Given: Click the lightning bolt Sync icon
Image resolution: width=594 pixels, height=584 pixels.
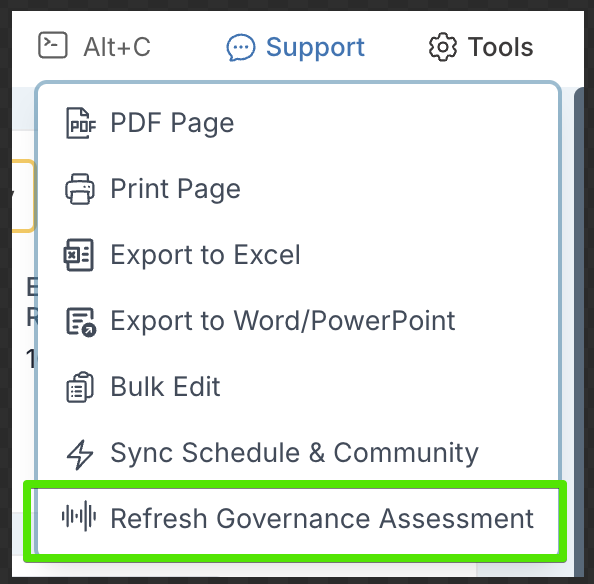Looking at the screenshot, I should pyautogui.click(x=80, y=454).
